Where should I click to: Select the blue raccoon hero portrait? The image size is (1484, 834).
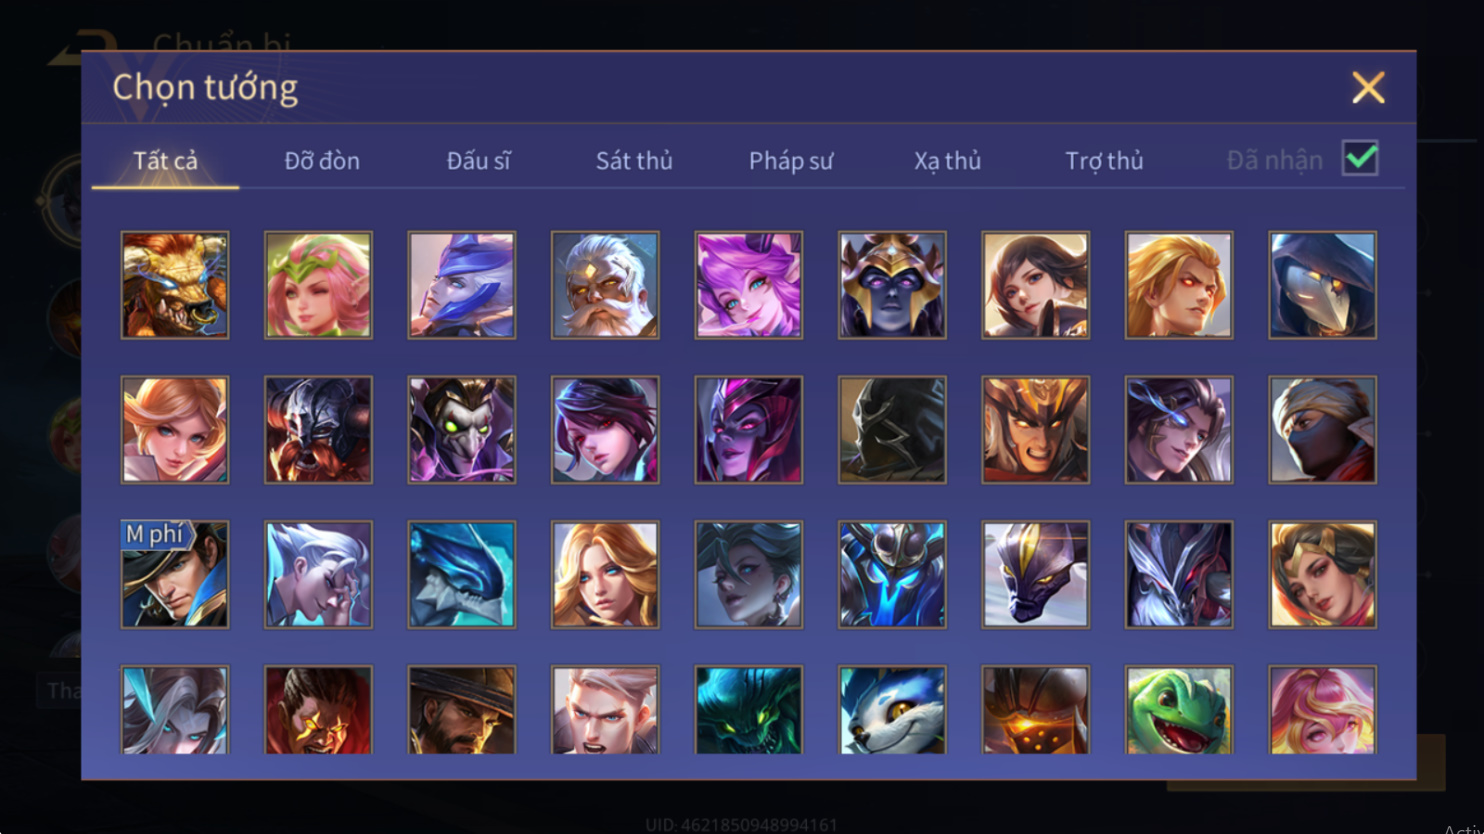(892, 710)
